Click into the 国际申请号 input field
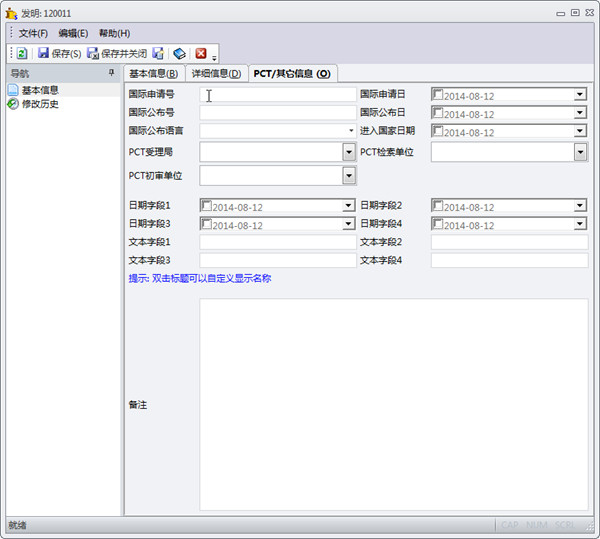Viewport: 600px width, 539px height. 278,94
